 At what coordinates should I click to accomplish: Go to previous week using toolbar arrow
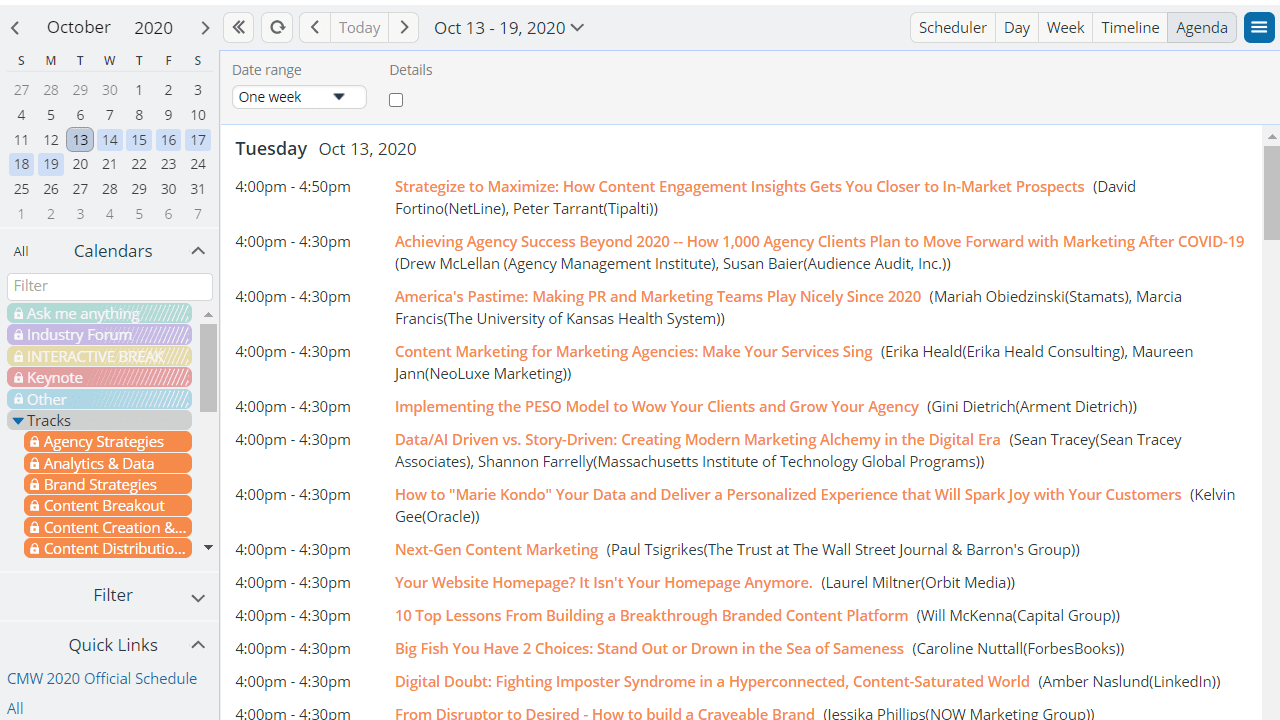click(315, 27)
